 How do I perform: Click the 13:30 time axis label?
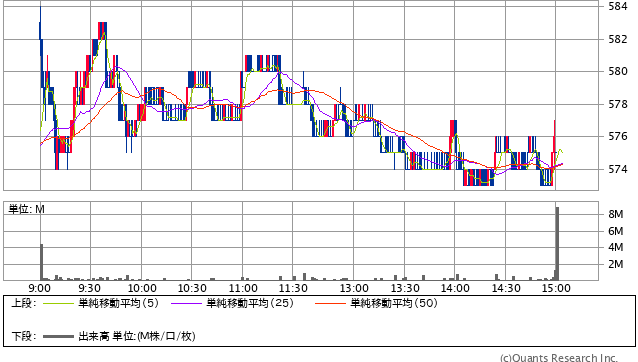405,288
